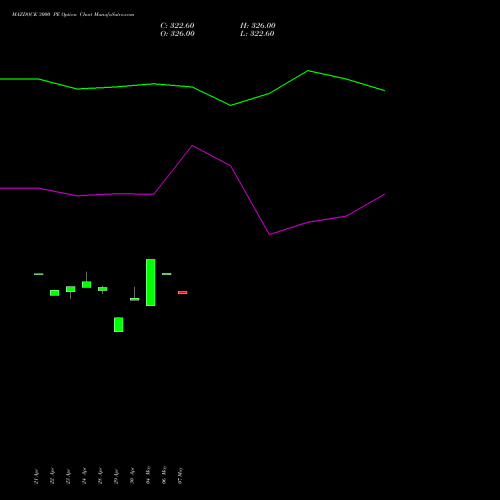Click the MAZDOCK PE Option chart title
Viewport: 500px width, 500px height.
(x=73, y=15)
